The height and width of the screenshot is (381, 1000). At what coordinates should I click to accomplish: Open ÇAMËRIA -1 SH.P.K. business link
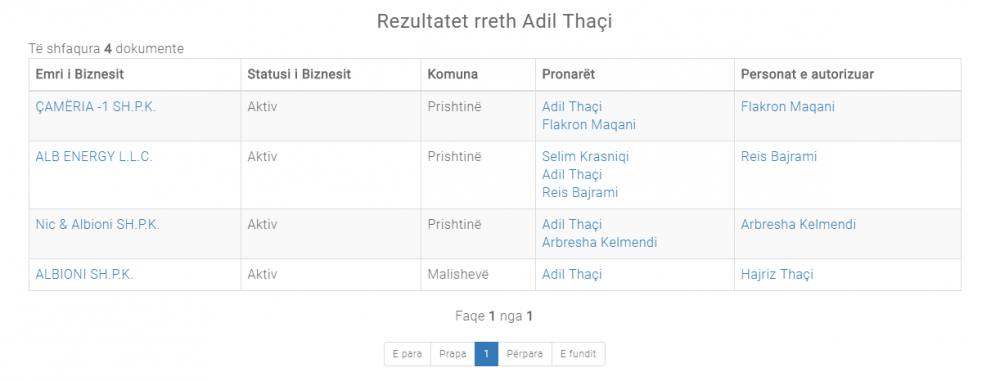click(96, 107)
